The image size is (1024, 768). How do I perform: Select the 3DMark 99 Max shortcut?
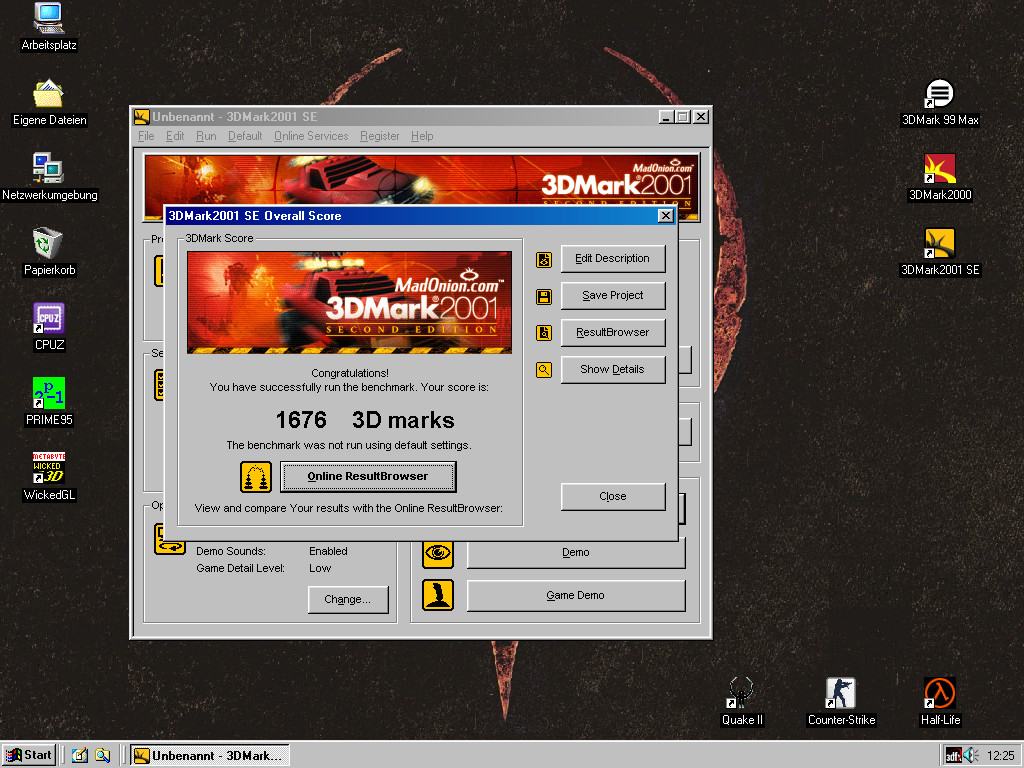tap(940, 103)
